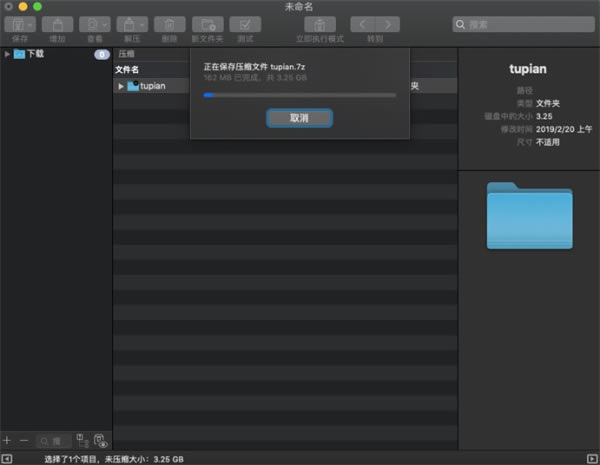This screenshot has width=600, height=465.
Task: Click the 0 badge next to 下载
Action: pyautogui.click(x=102, y=54)
